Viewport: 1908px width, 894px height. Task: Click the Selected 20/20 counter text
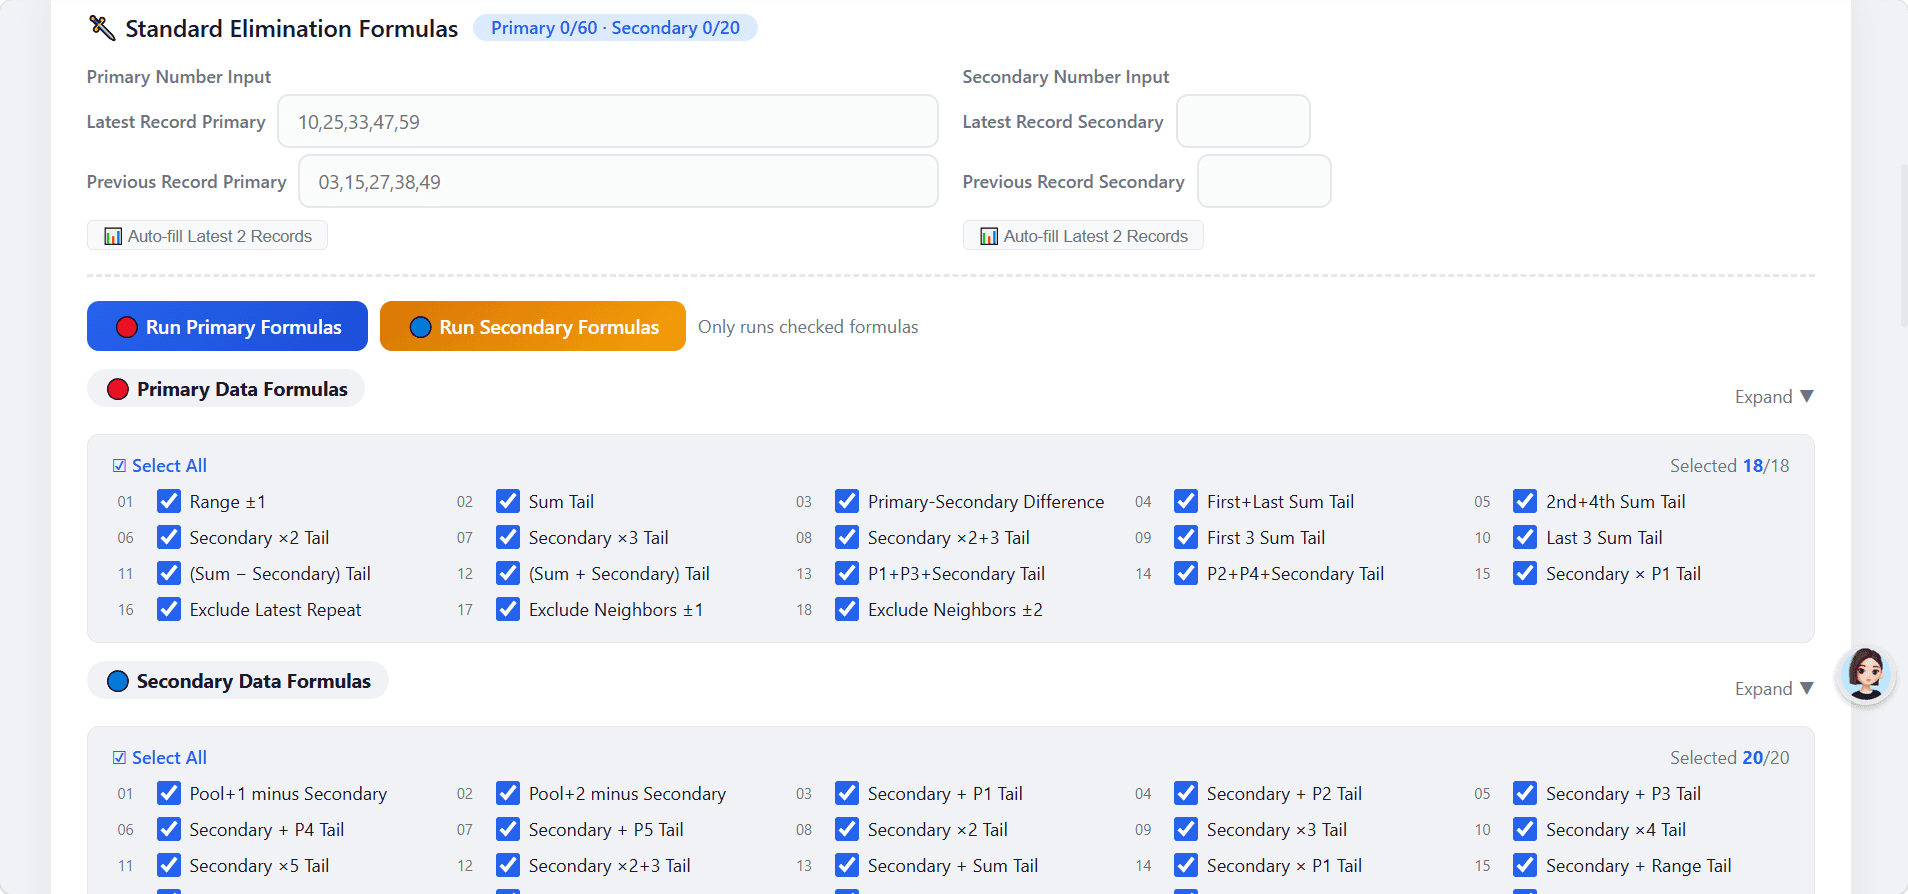click(x=1729, y=758)
